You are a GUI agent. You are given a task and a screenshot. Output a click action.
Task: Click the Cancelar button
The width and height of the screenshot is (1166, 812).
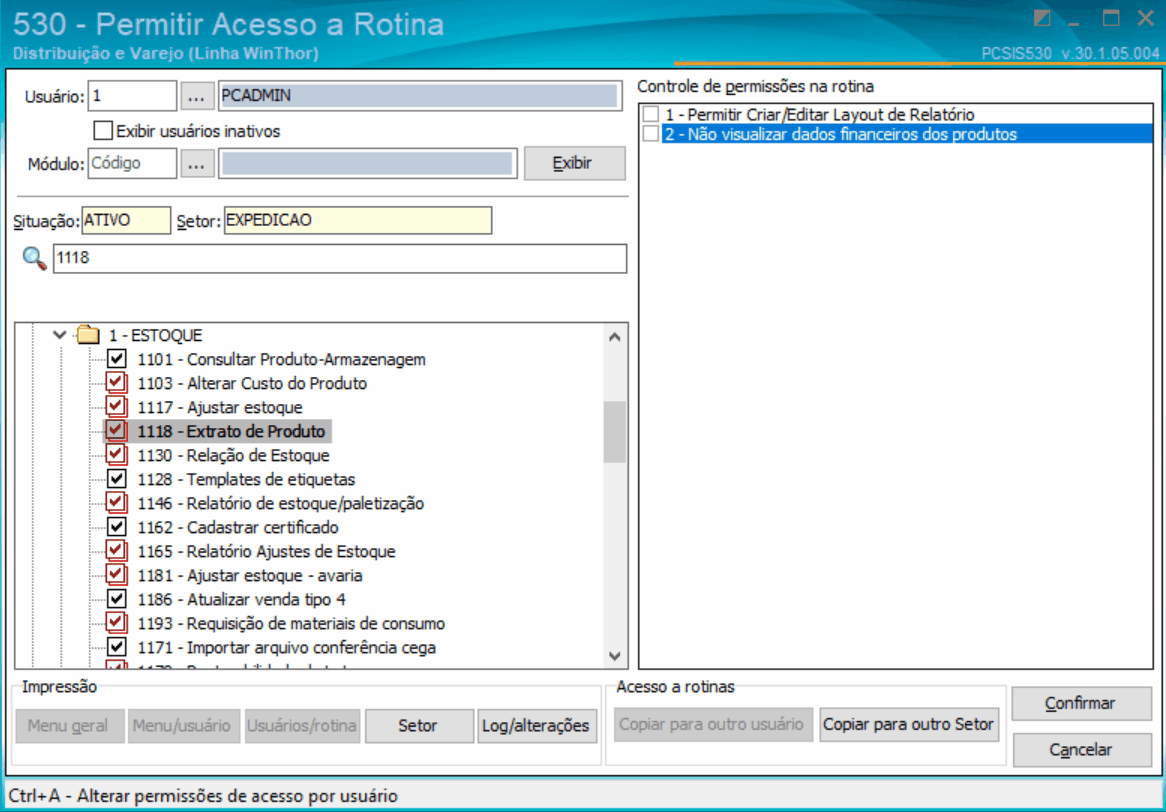(1081, 750)
